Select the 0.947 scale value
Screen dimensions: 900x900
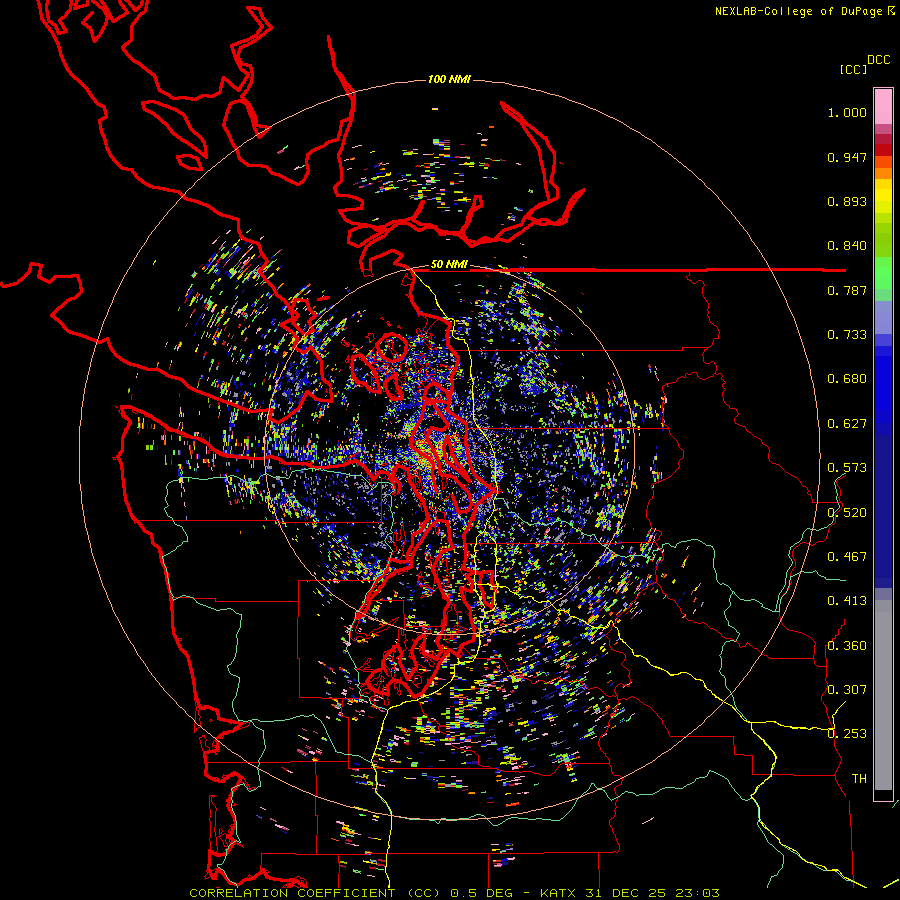coord(847,157)
